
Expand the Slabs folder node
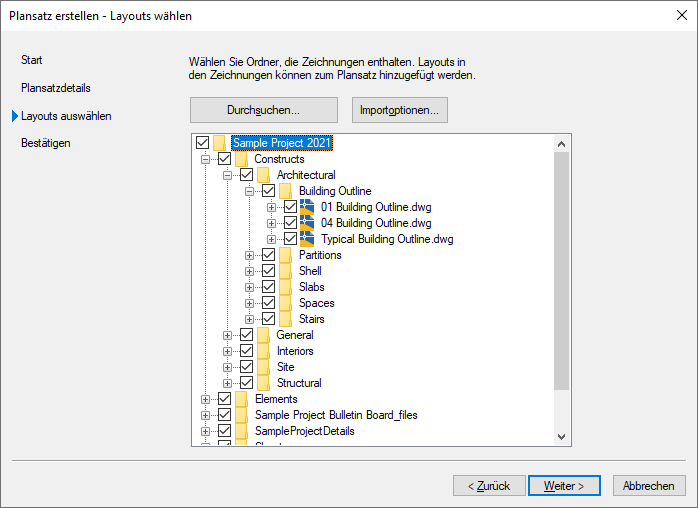pos(249,288)
